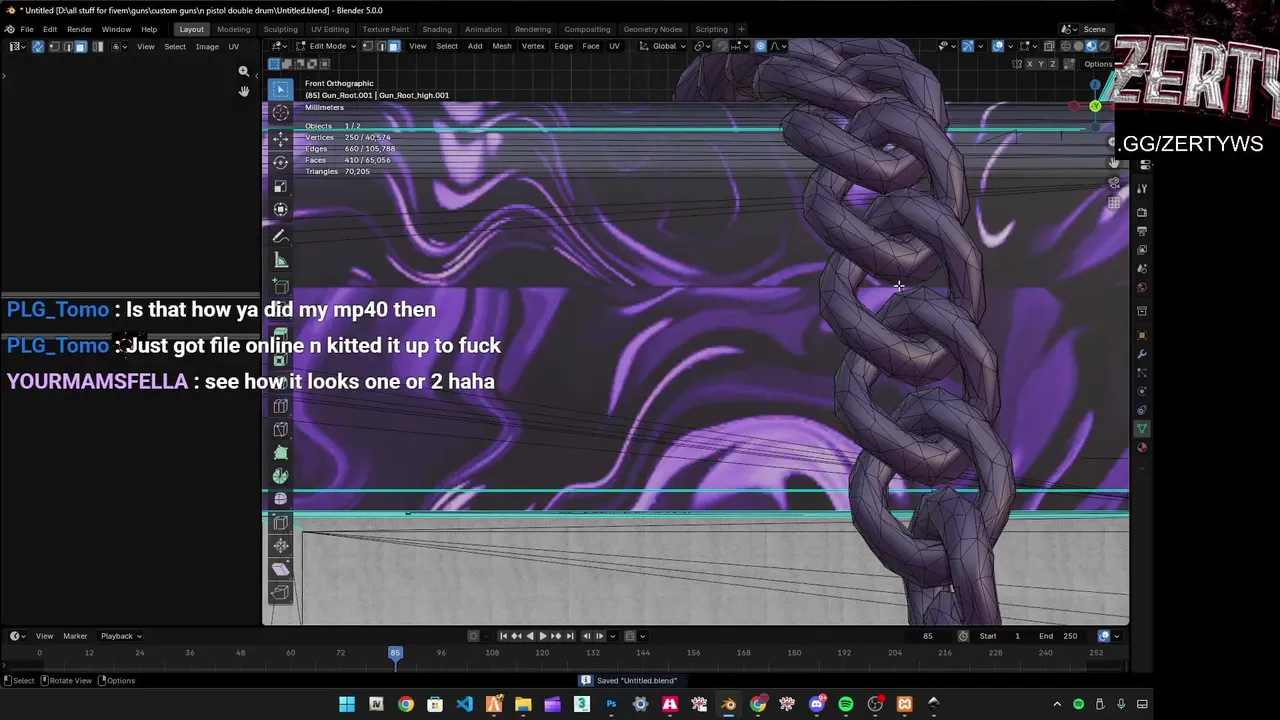
Task: Open the Render properties tab
Action: click(1142, 212)
